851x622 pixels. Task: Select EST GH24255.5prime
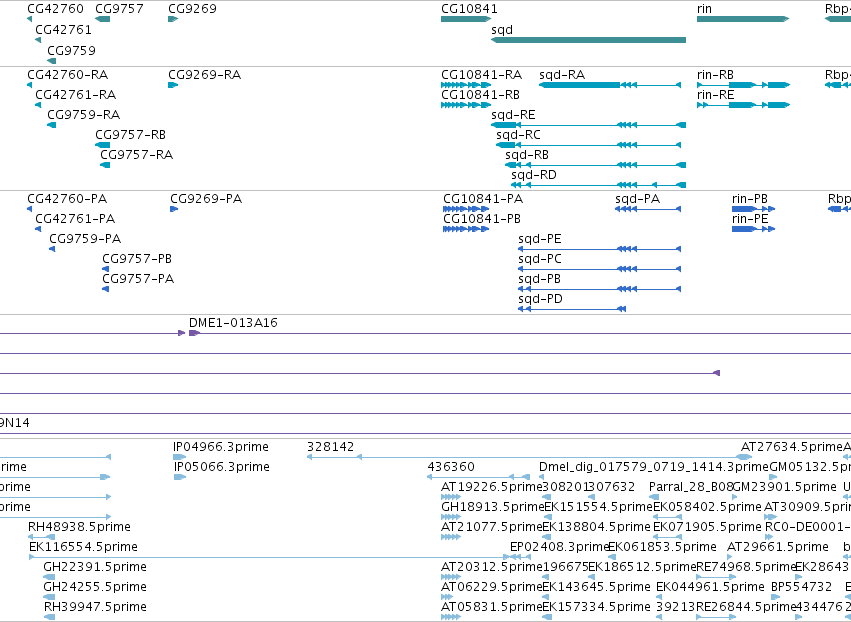tap(94, 587)
